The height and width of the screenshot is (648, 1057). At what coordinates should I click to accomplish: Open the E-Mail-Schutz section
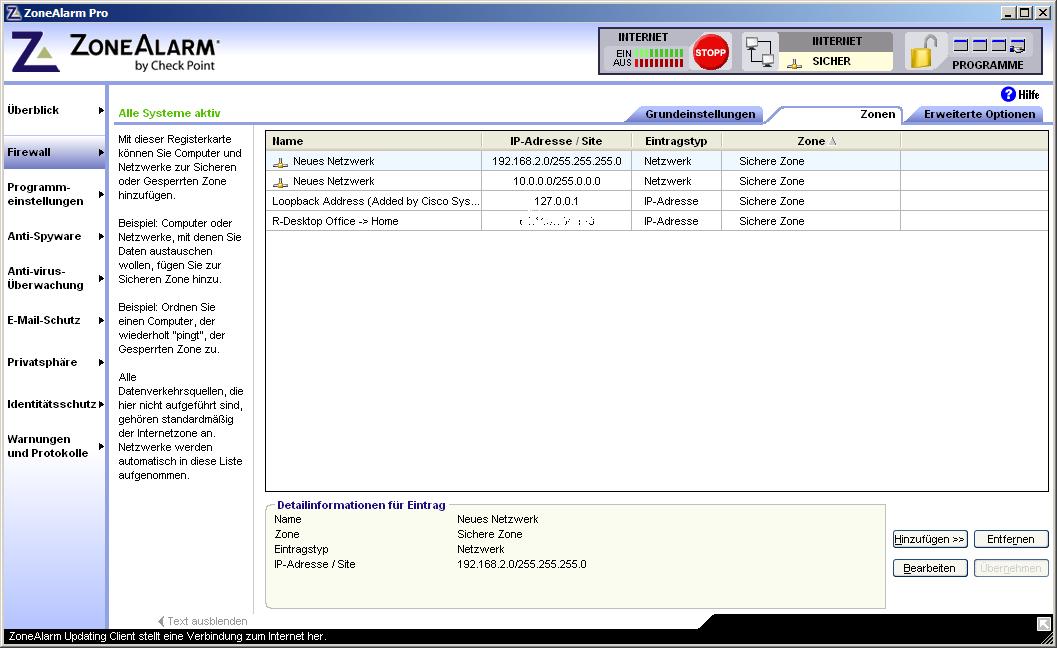click(44, 320)
